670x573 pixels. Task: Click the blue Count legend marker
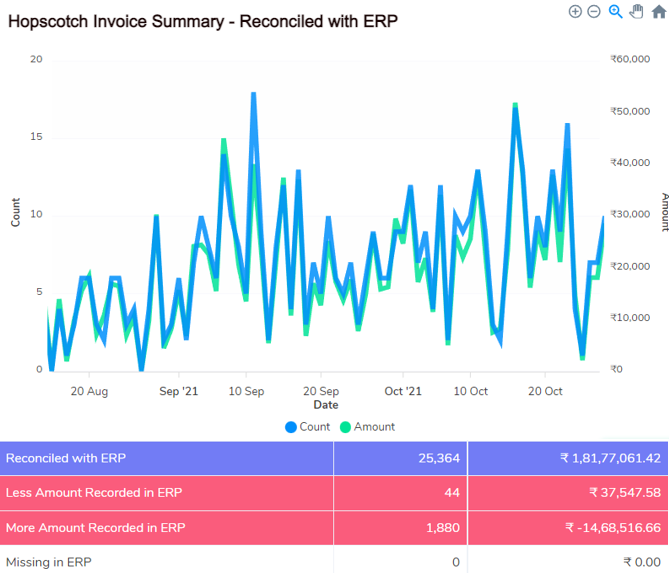point(291,427)
